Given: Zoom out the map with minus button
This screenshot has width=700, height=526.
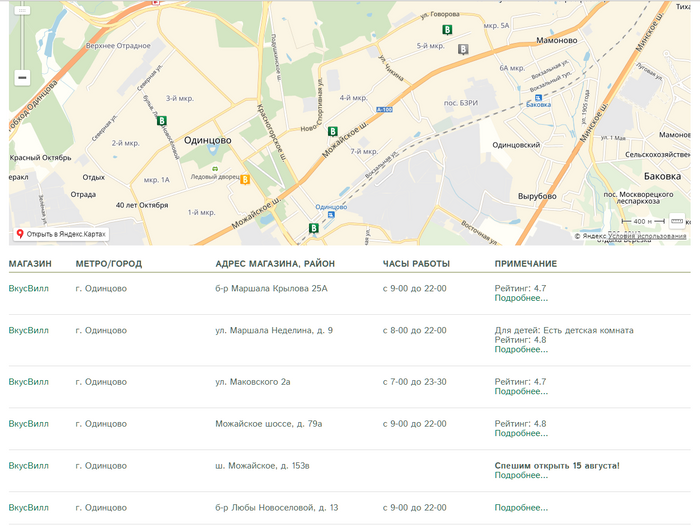Looking at the screenshot, I should click(x=22, y=78).
